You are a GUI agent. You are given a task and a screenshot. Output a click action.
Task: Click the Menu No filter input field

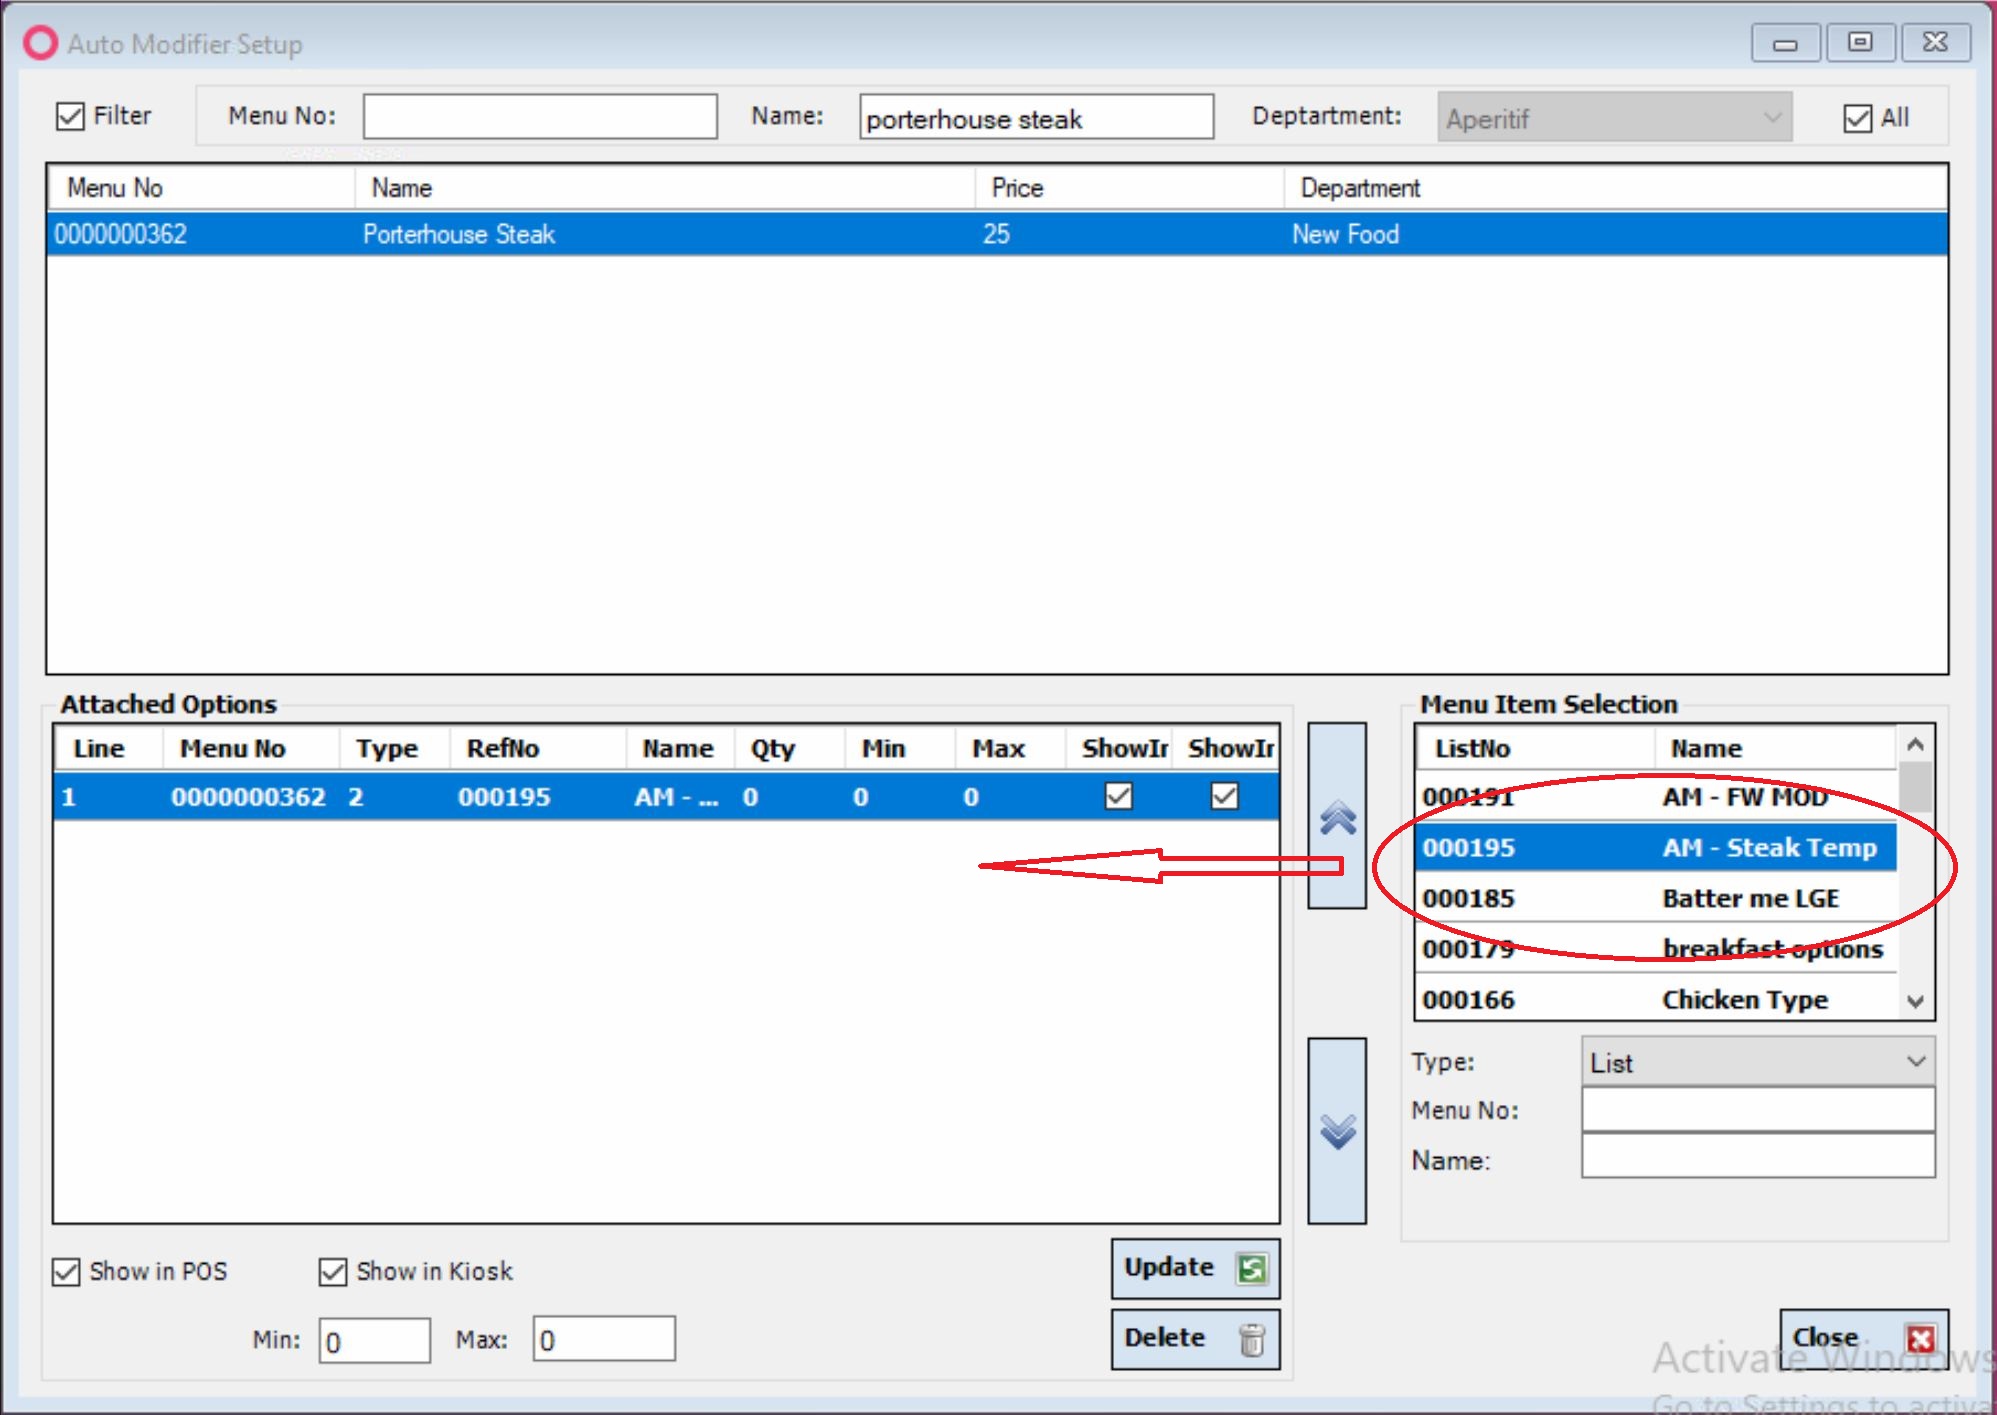pos(540,117)
